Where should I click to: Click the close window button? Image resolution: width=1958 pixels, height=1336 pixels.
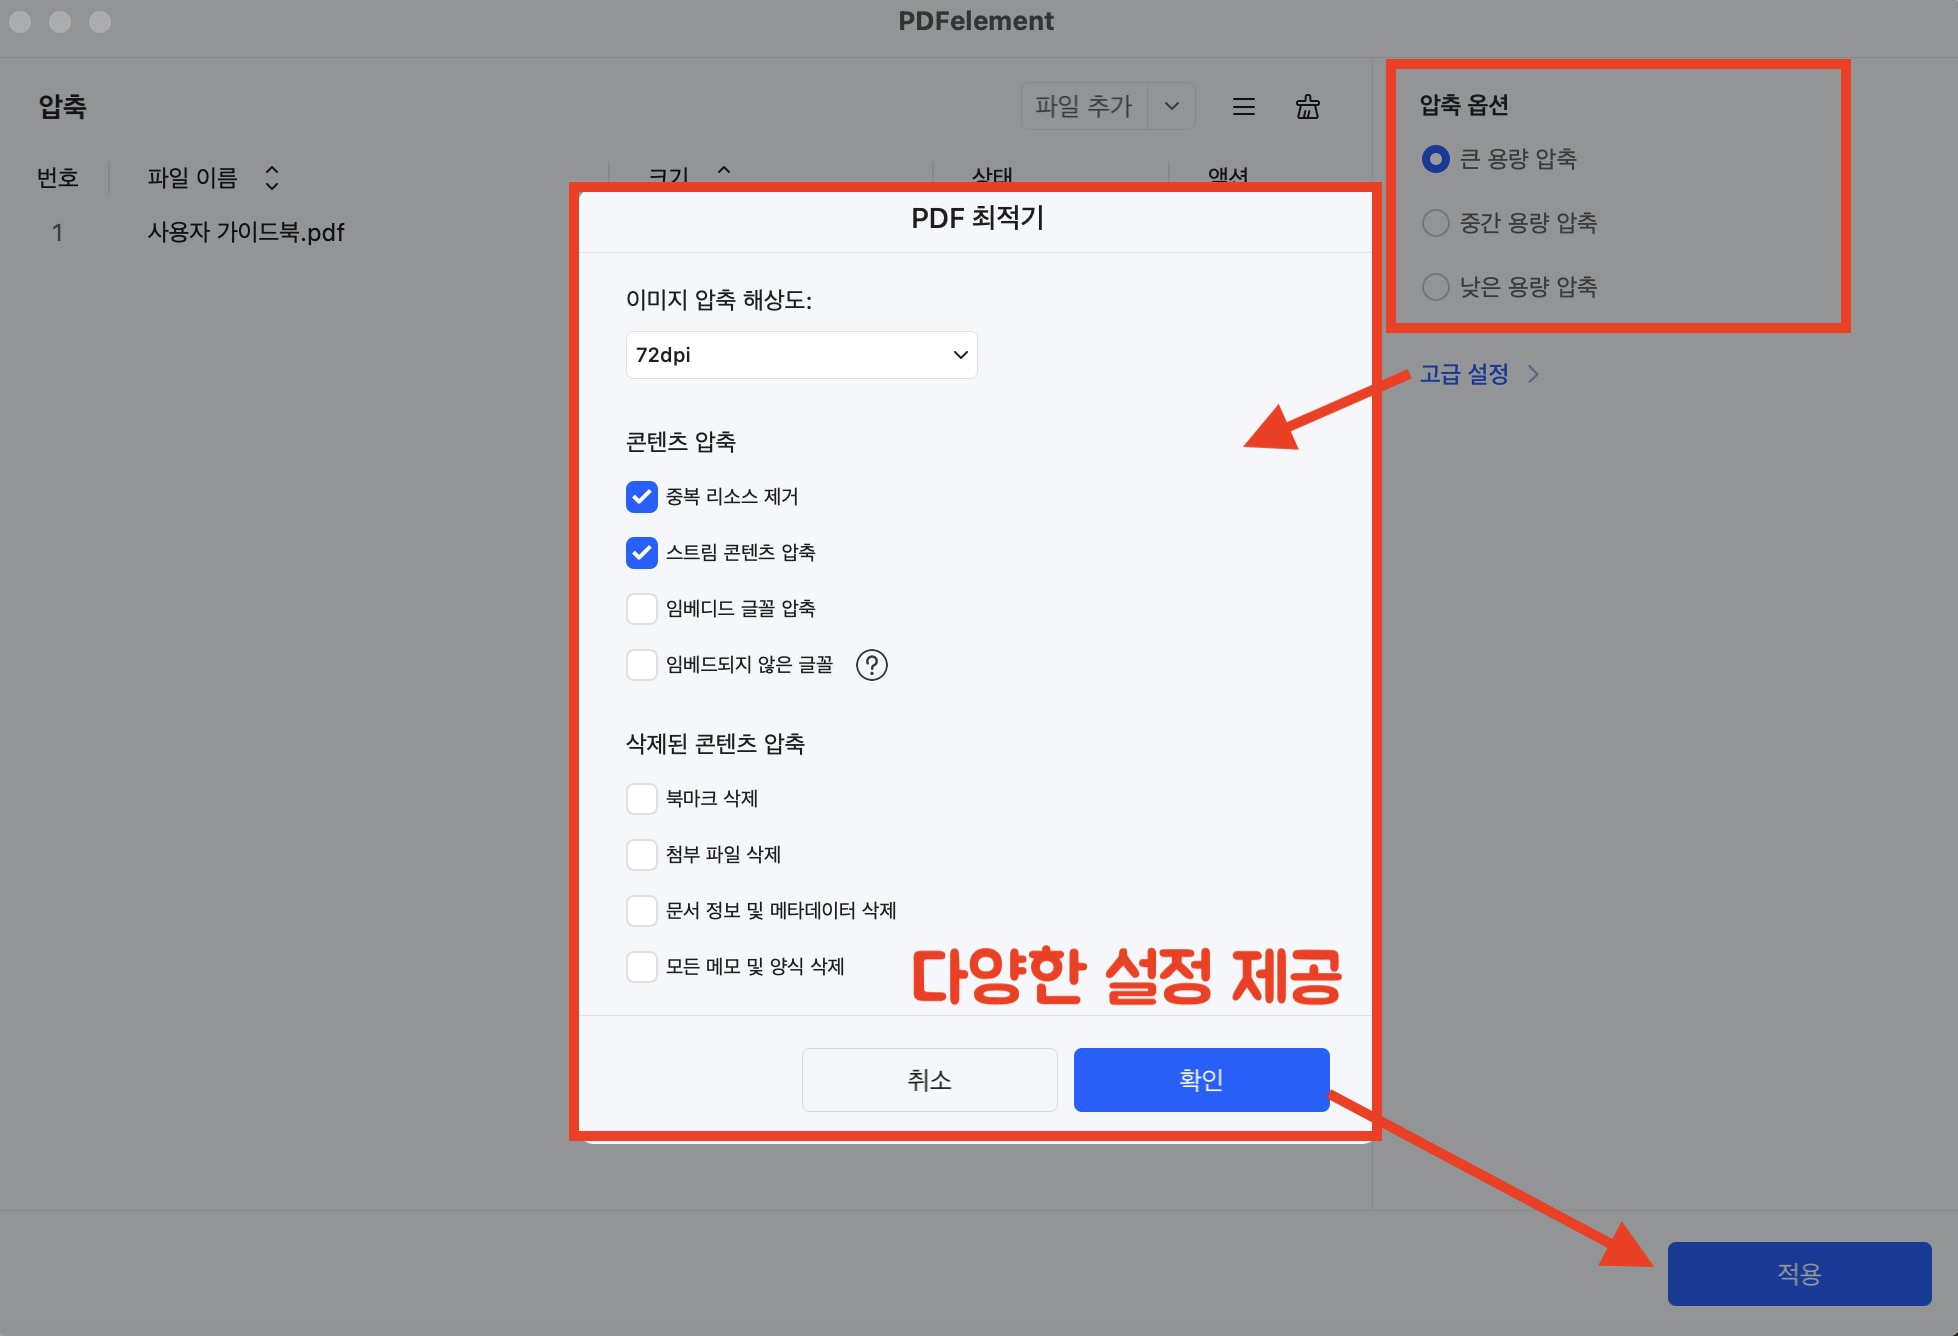20,21
